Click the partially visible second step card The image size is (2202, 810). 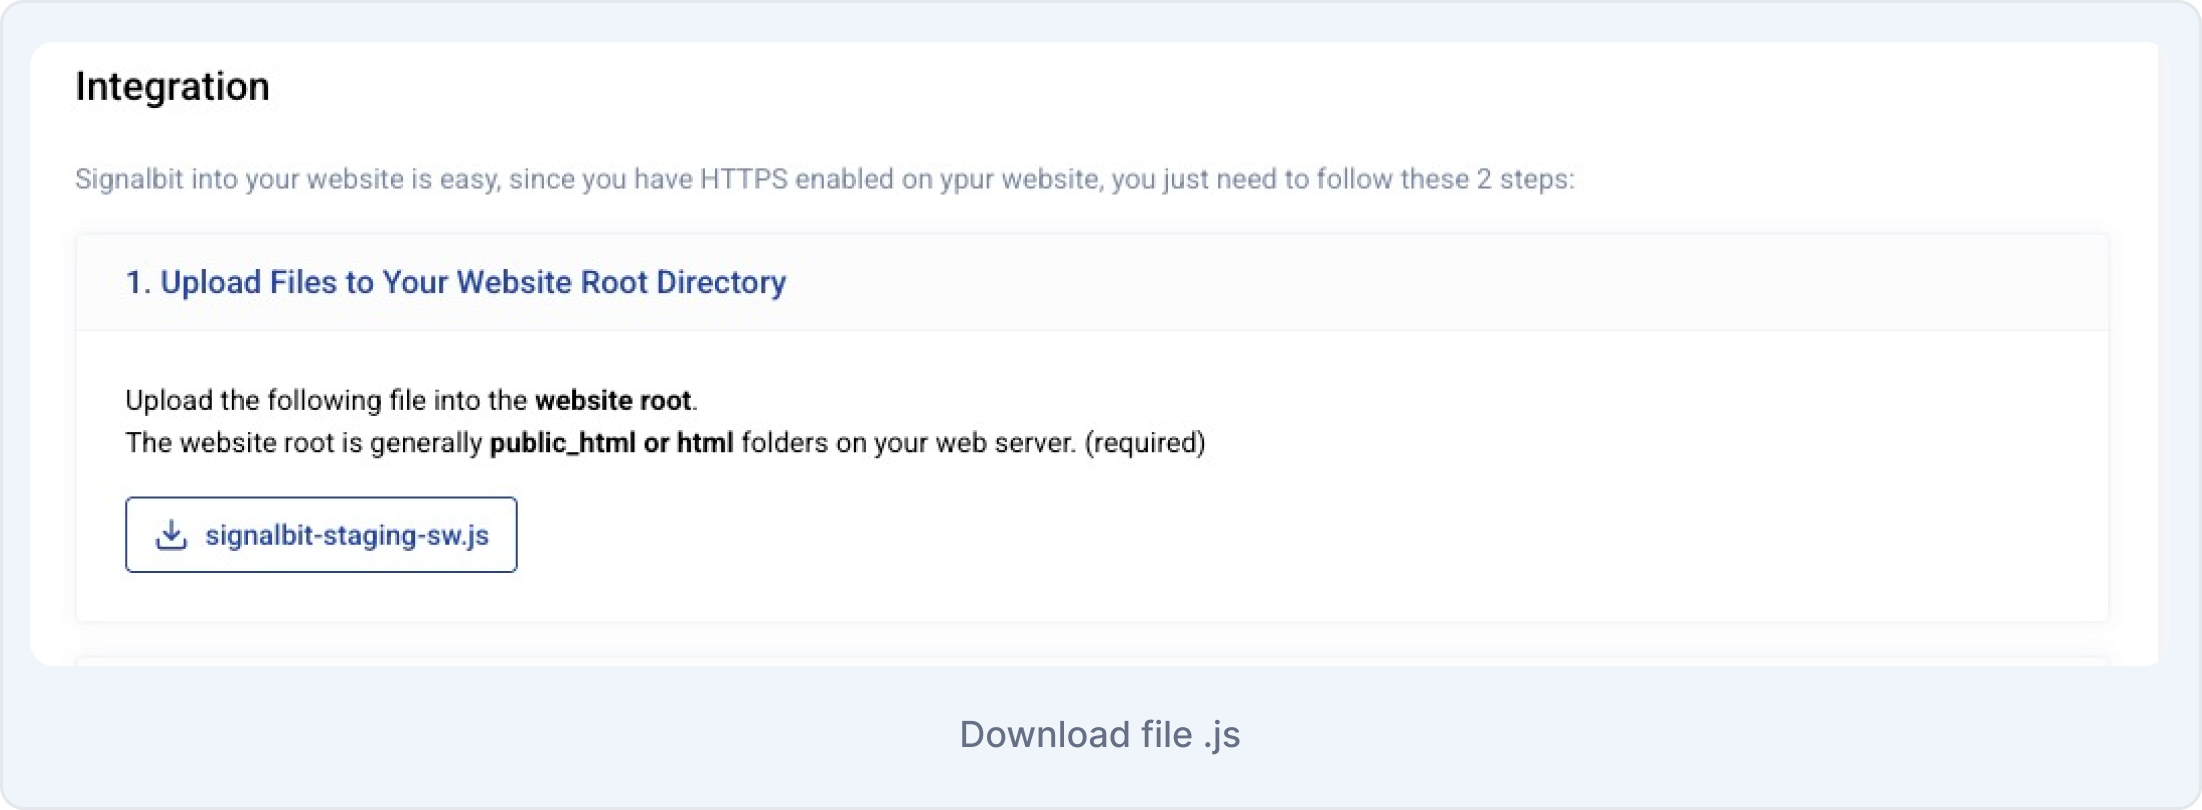[1092, 660]
